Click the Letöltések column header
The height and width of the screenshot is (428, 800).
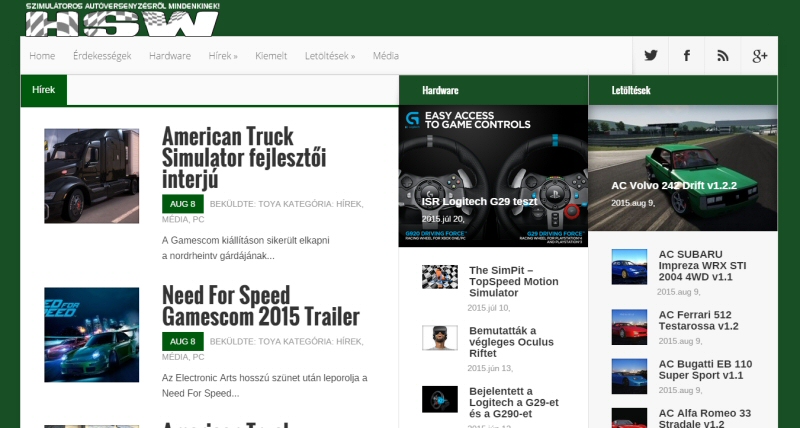[x=631, y=90]
